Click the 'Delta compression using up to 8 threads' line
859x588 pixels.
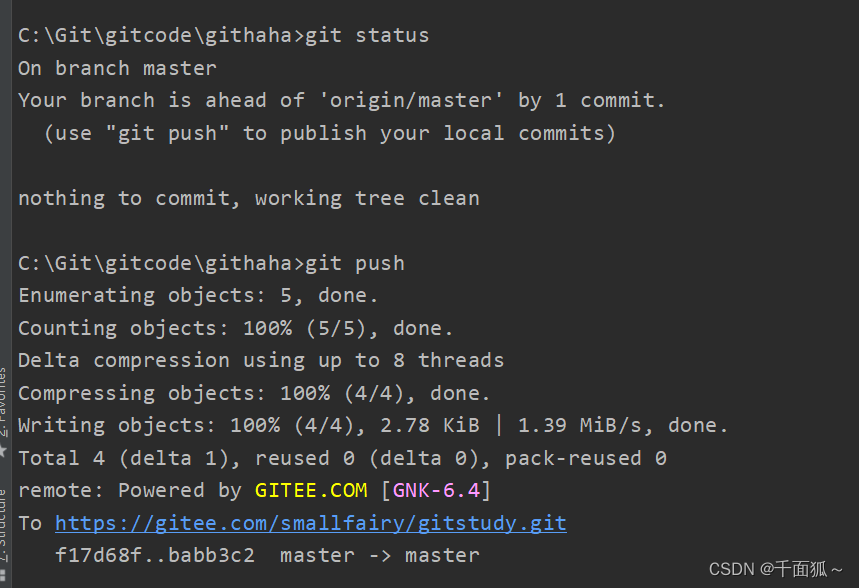(x=261, y=361)
